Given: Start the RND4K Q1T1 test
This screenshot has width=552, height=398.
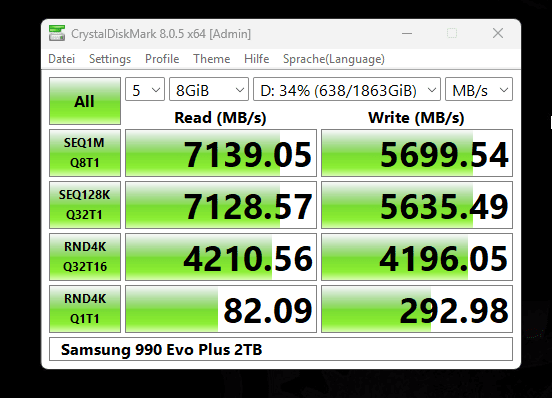Looking at the screenshot, I should tap(85, 309).
